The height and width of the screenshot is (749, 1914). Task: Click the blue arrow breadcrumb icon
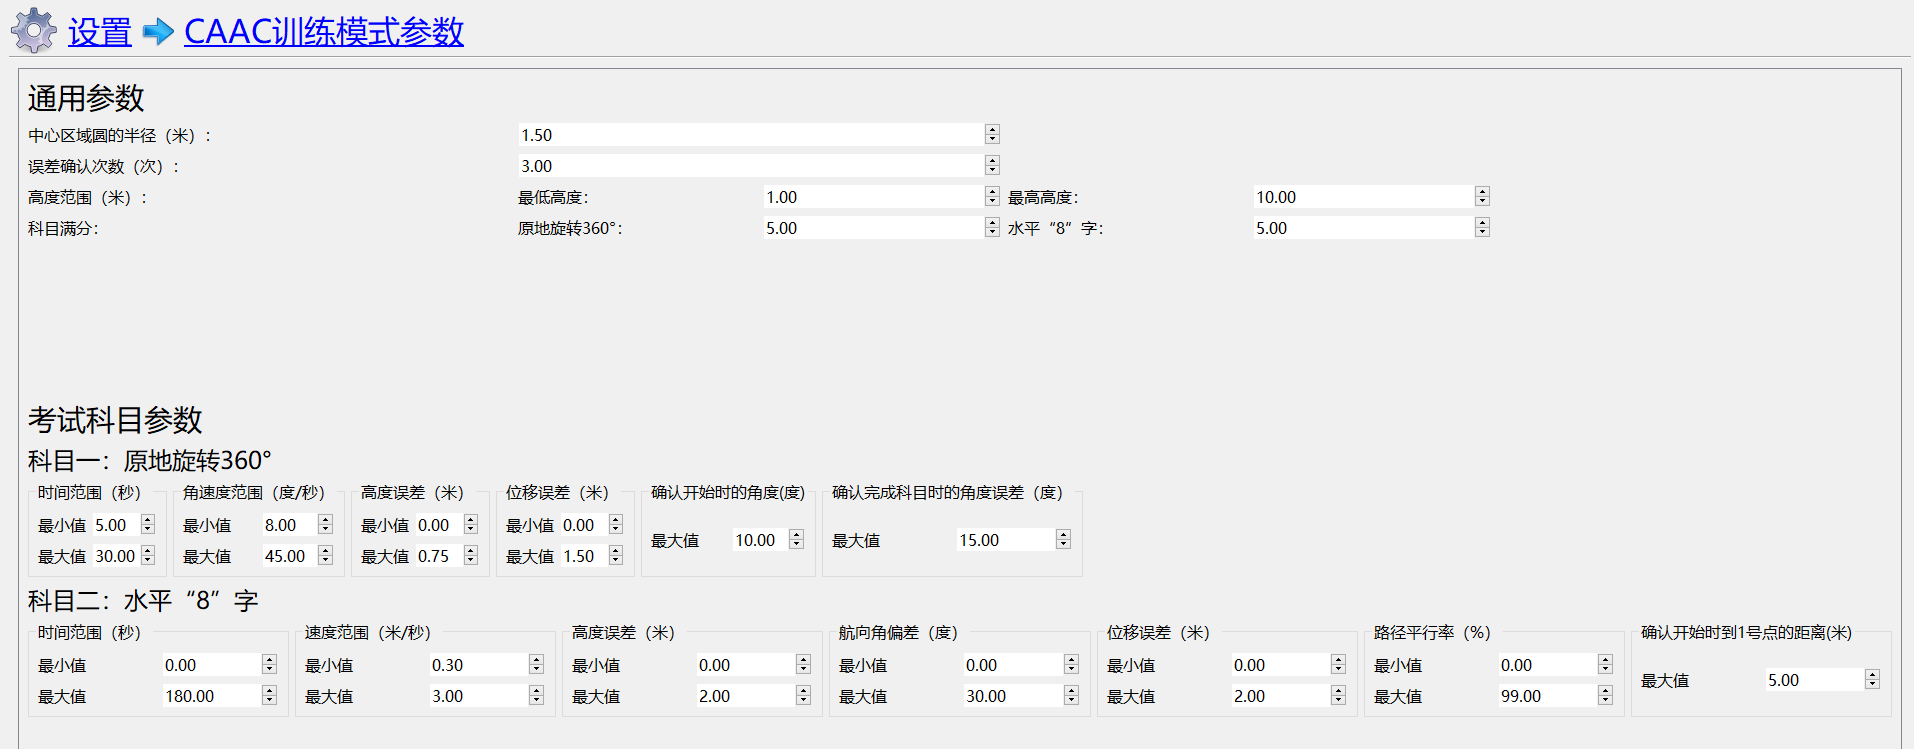click(158, 32)
